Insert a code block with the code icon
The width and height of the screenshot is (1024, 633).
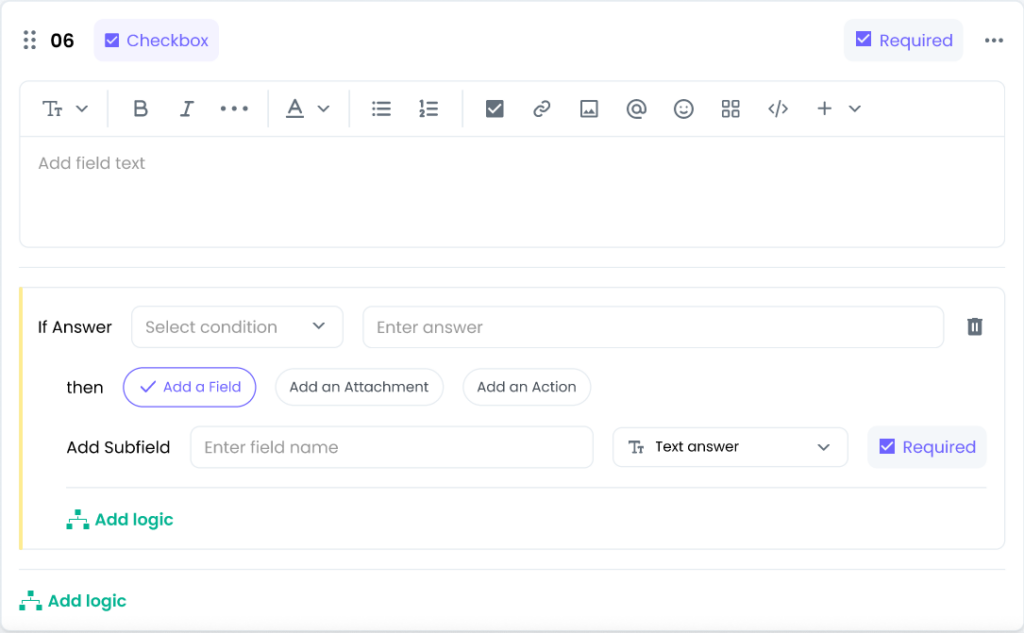pos(778,109)
